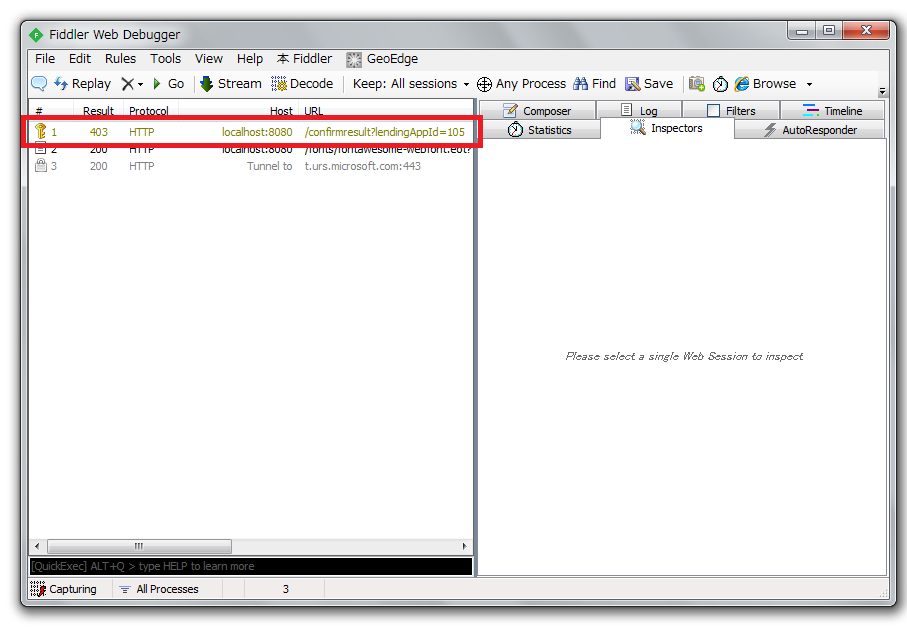Image resolution: width=907 pixels, height=627 pixels.
Task: Switch to the Log tab
Action: click(639, 110)
